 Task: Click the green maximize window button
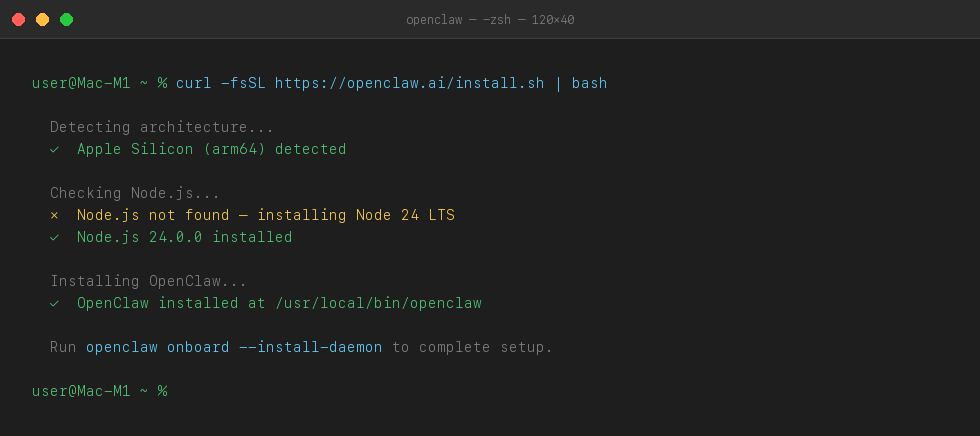(x=66, y=19)
